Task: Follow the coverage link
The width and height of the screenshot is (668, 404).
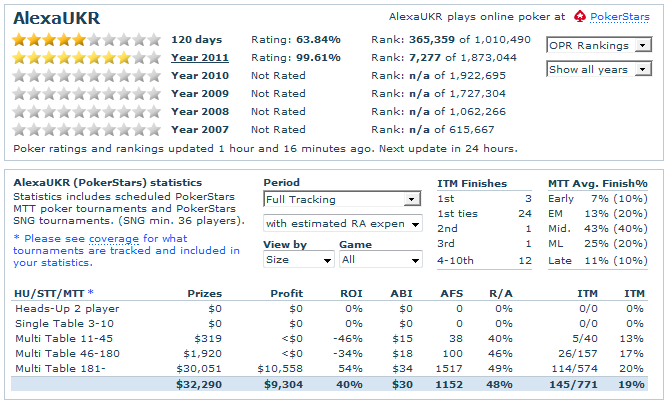Action: [115, 239]
